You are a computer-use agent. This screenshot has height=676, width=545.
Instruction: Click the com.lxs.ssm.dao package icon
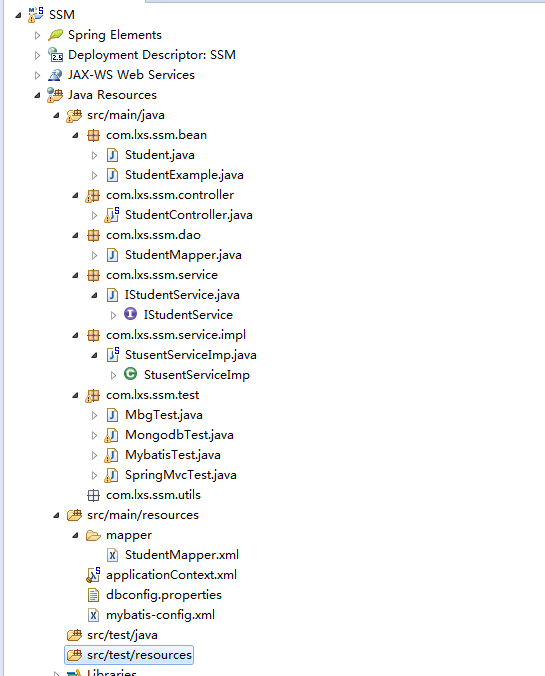(x=93, y=235)
